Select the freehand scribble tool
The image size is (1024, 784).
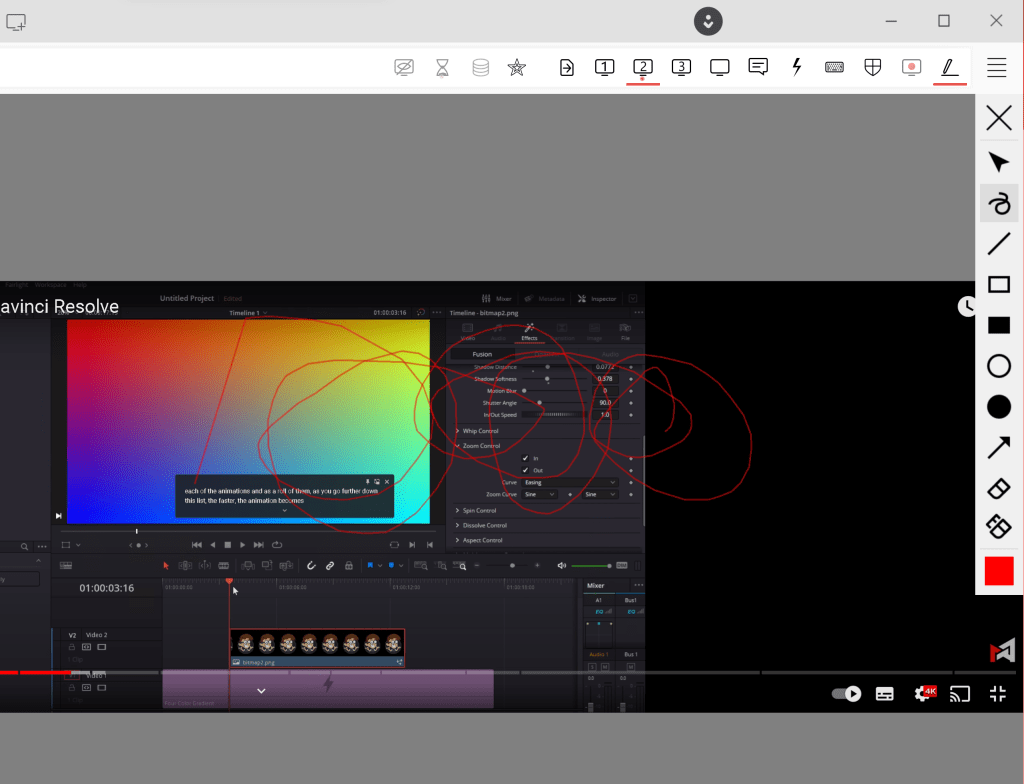tap(999, 203)
